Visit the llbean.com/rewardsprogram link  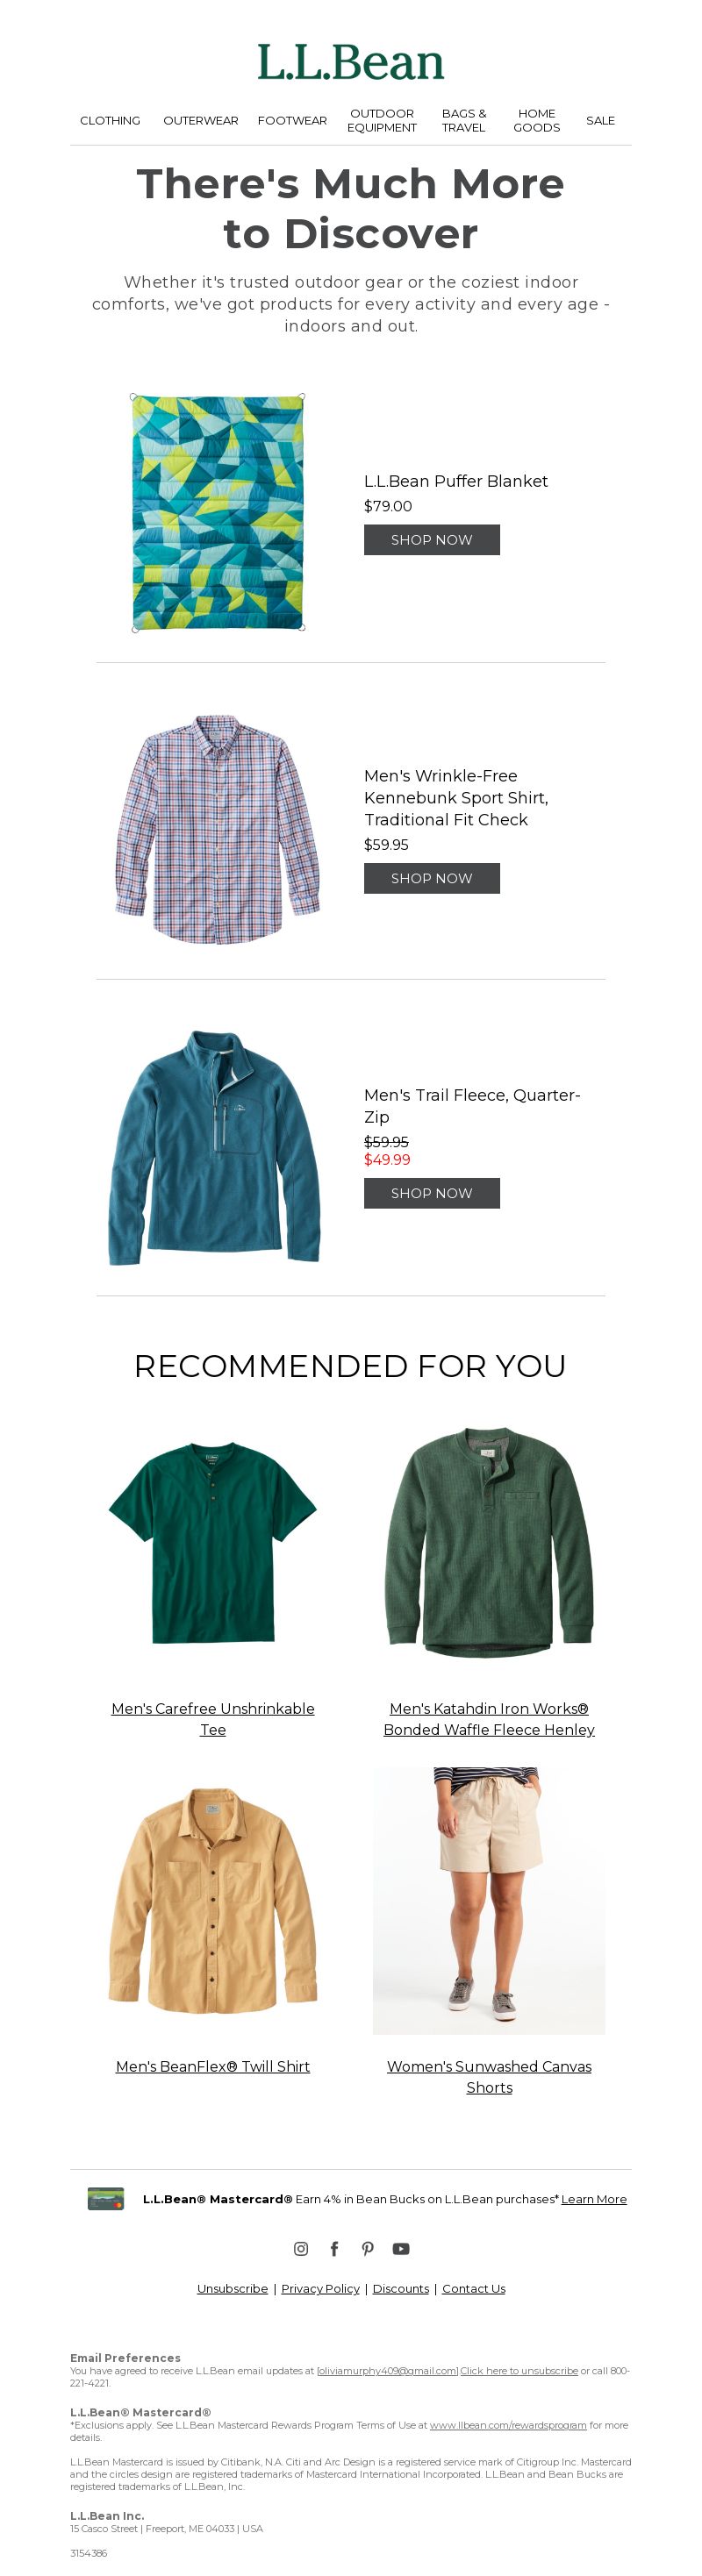[508, 2425]
